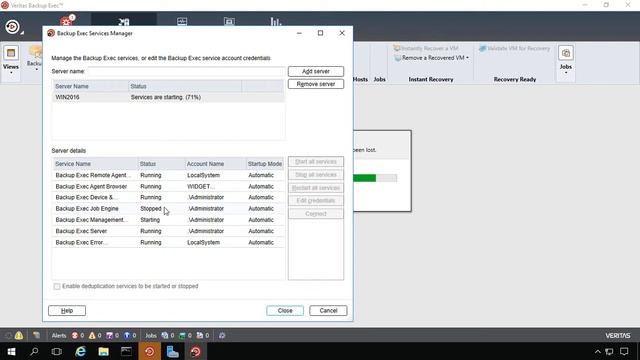Sort by Service Name column header
640x360 pixels.
(x=95, y=164)
